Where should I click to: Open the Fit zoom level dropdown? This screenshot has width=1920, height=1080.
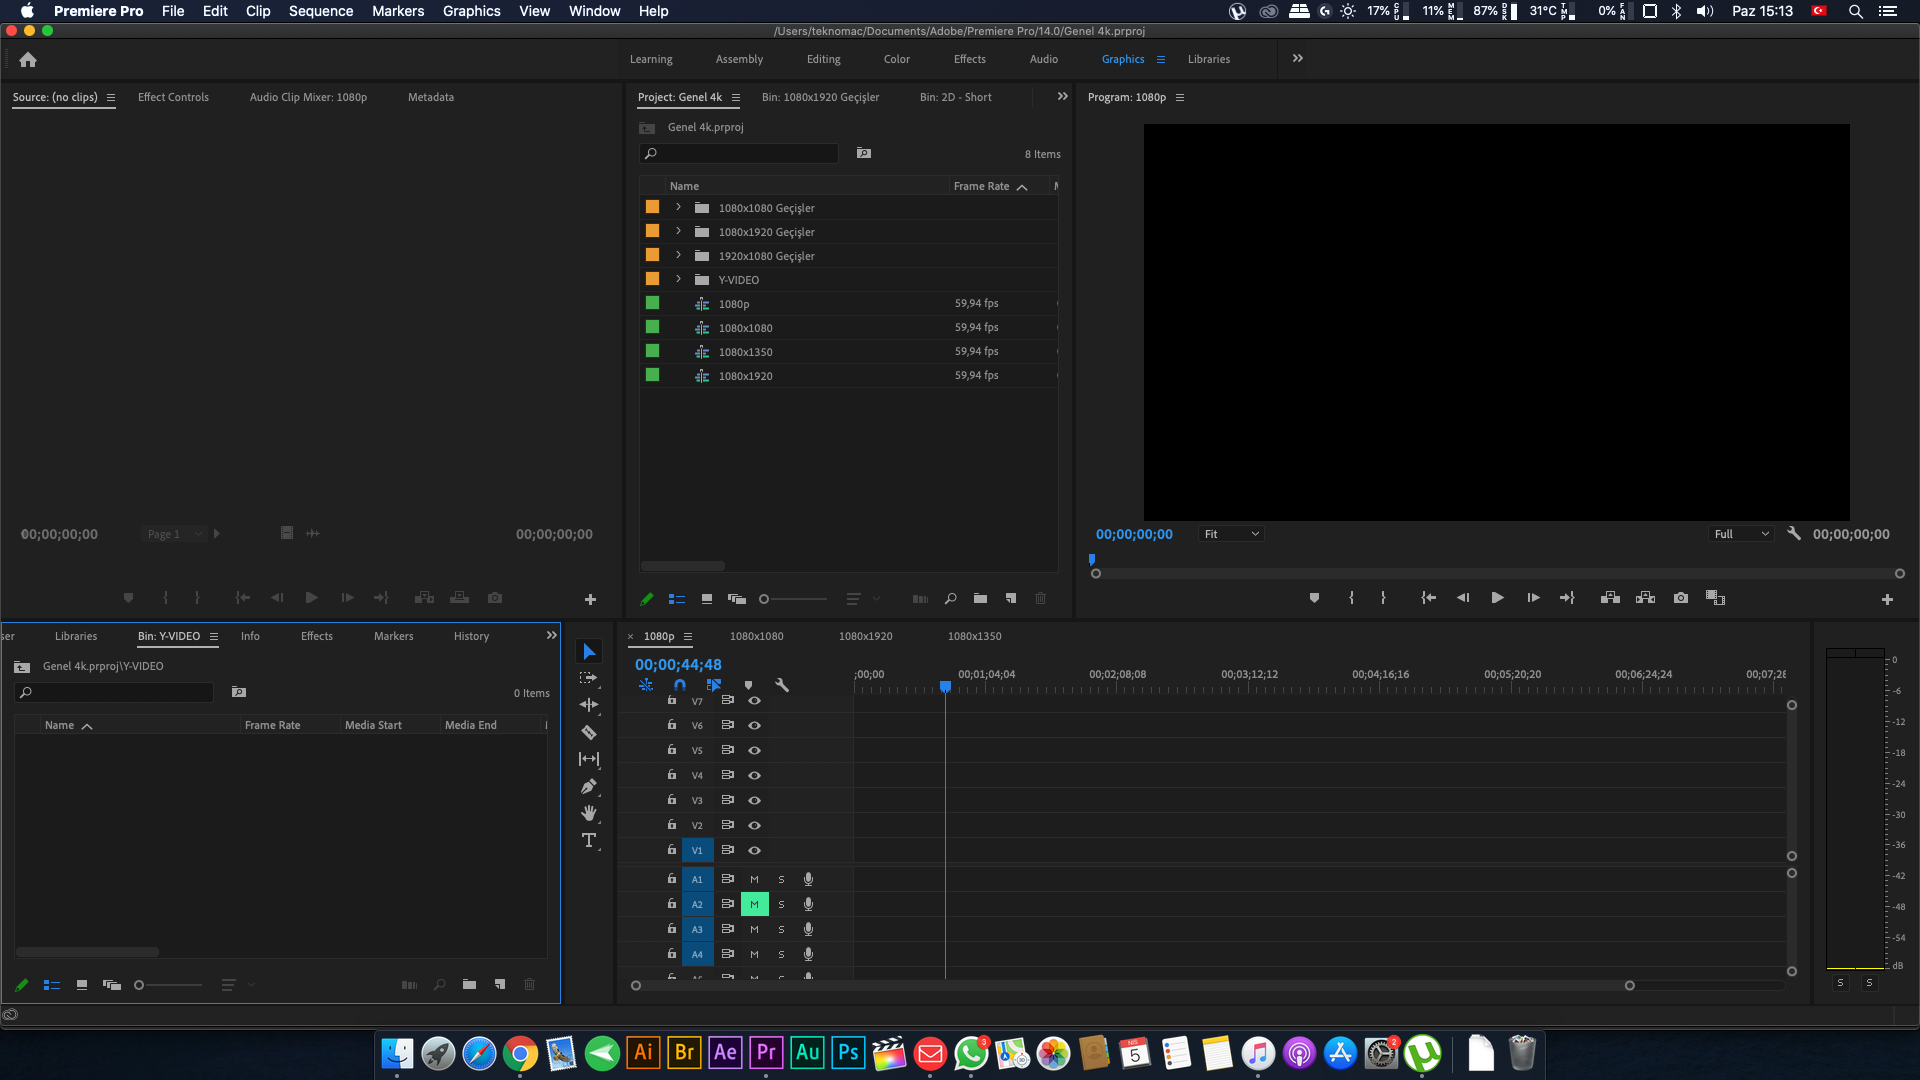coord(1231,534)
